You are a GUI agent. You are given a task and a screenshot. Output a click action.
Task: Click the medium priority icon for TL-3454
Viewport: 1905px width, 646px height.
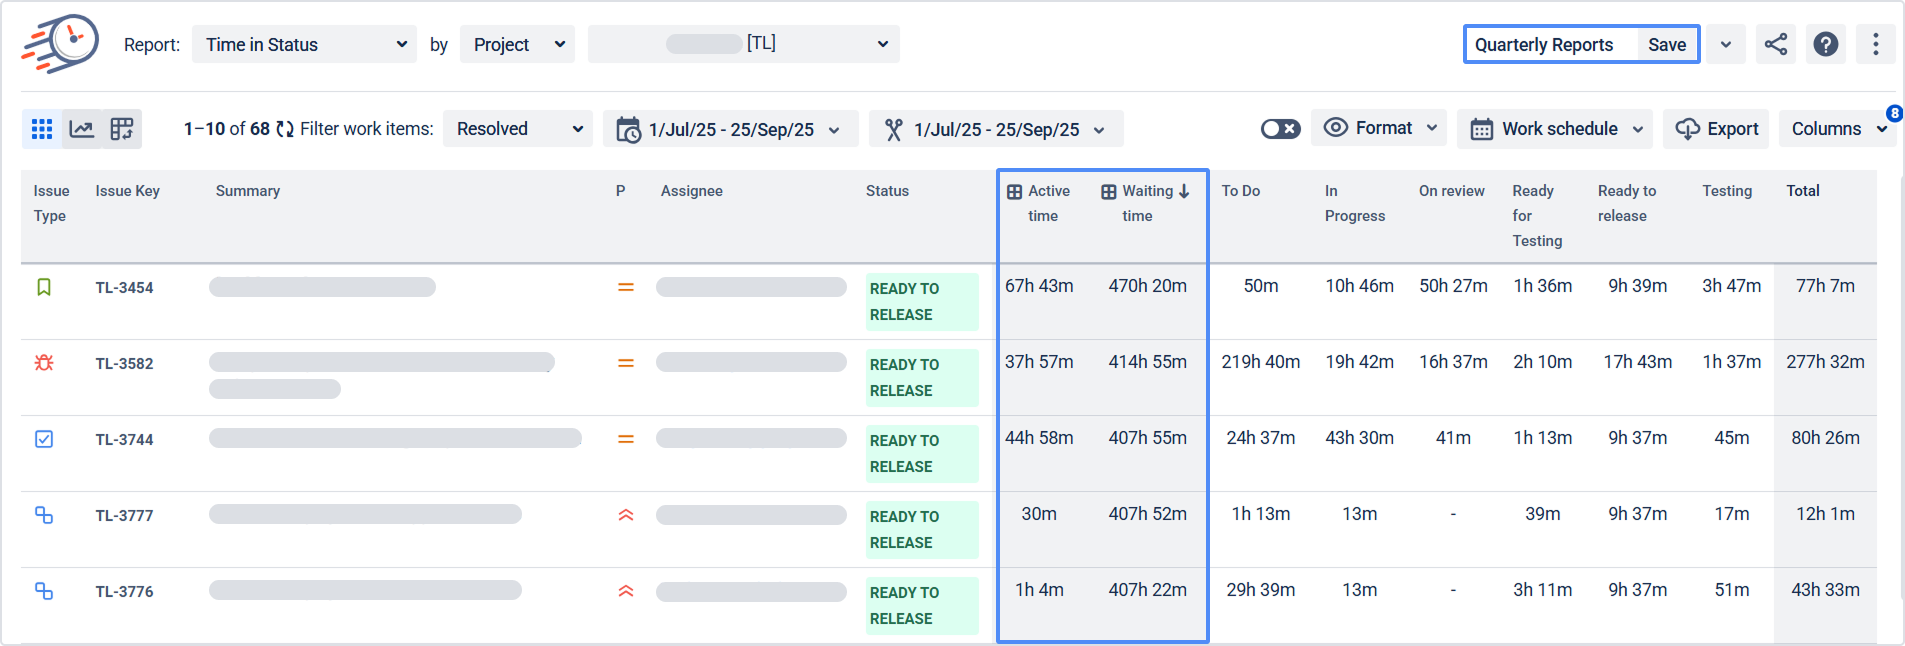626,288
